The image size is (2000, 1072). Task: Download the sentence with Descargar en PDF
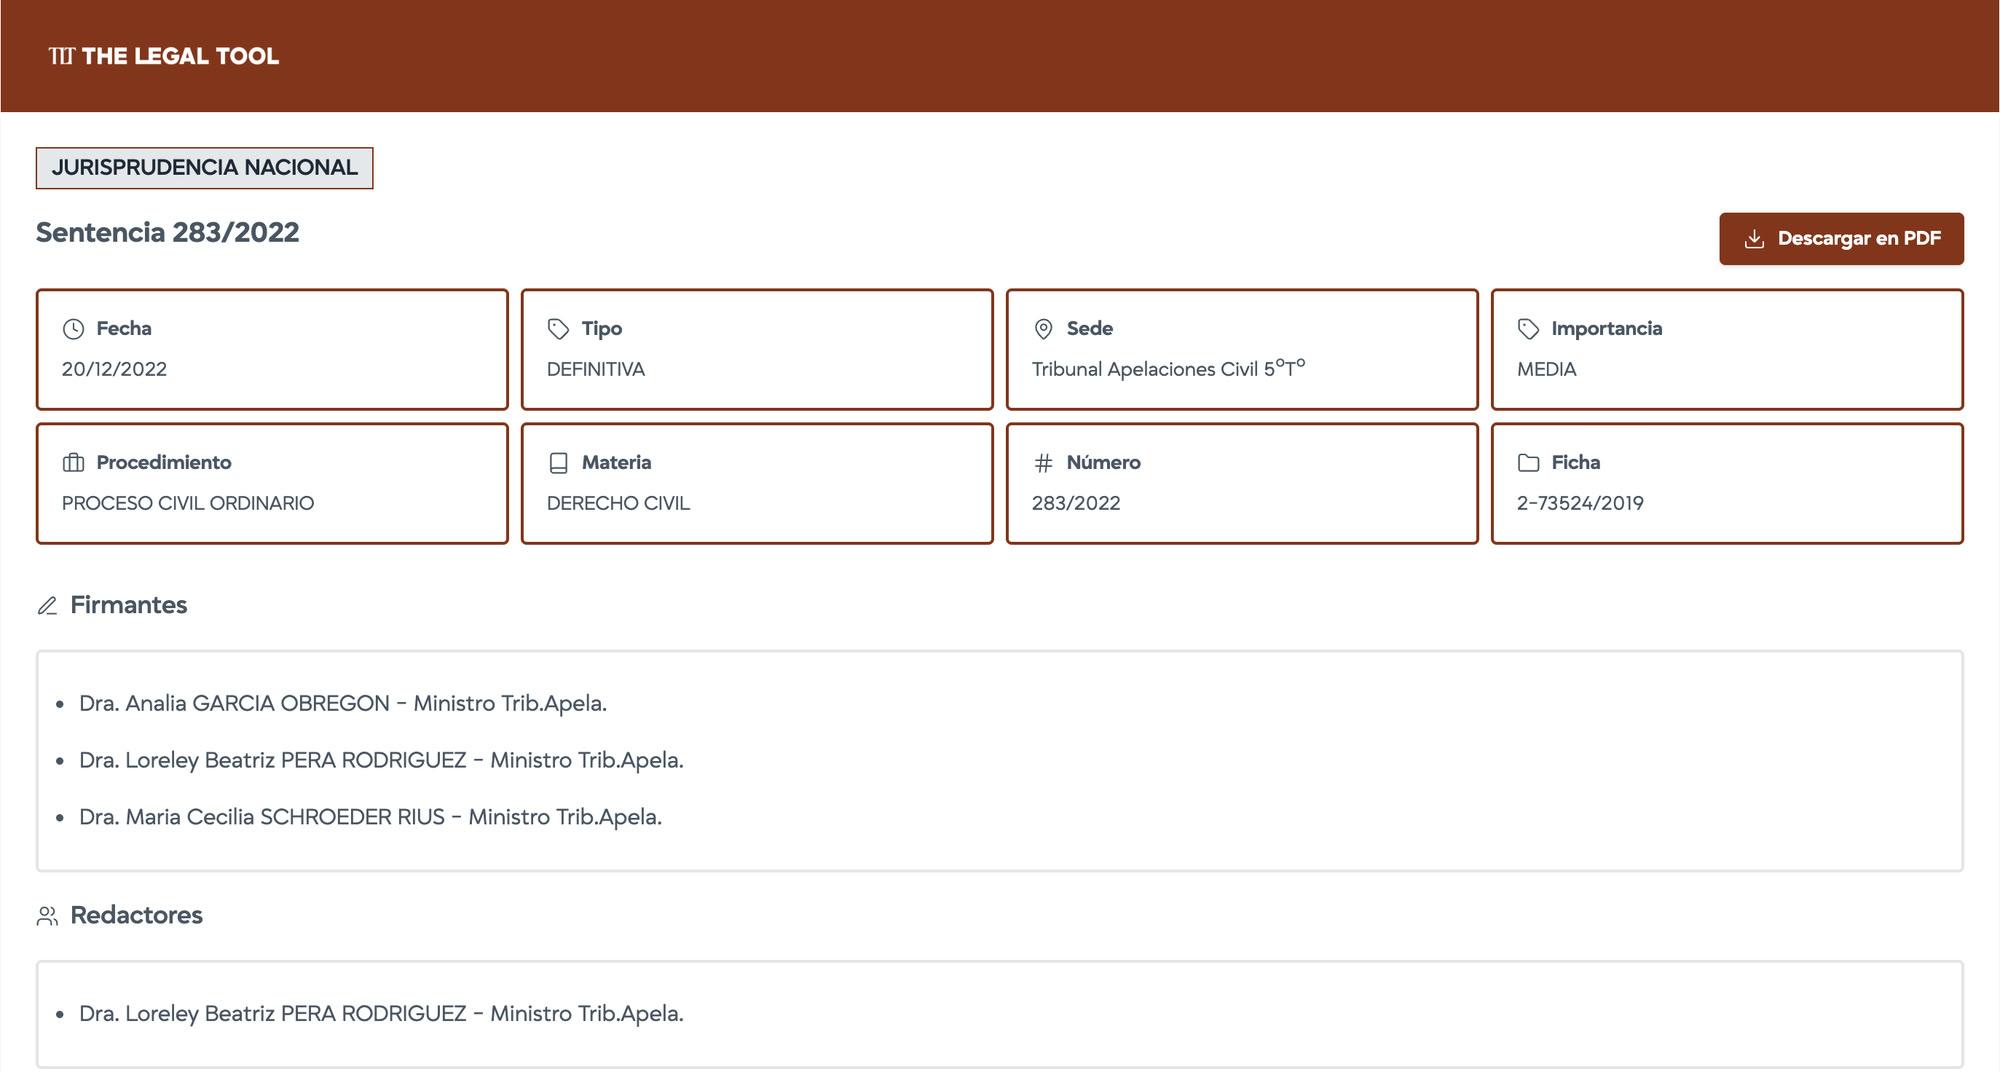[1841, 239]
